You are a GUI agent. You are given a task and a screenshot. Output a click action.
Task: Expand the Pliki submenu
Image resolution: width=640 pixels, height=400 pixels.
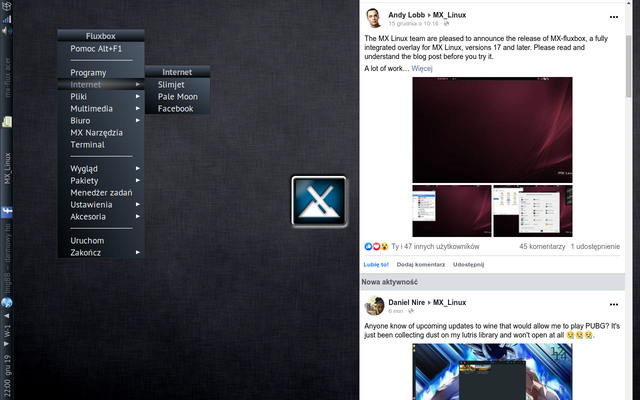coord(101,96)
